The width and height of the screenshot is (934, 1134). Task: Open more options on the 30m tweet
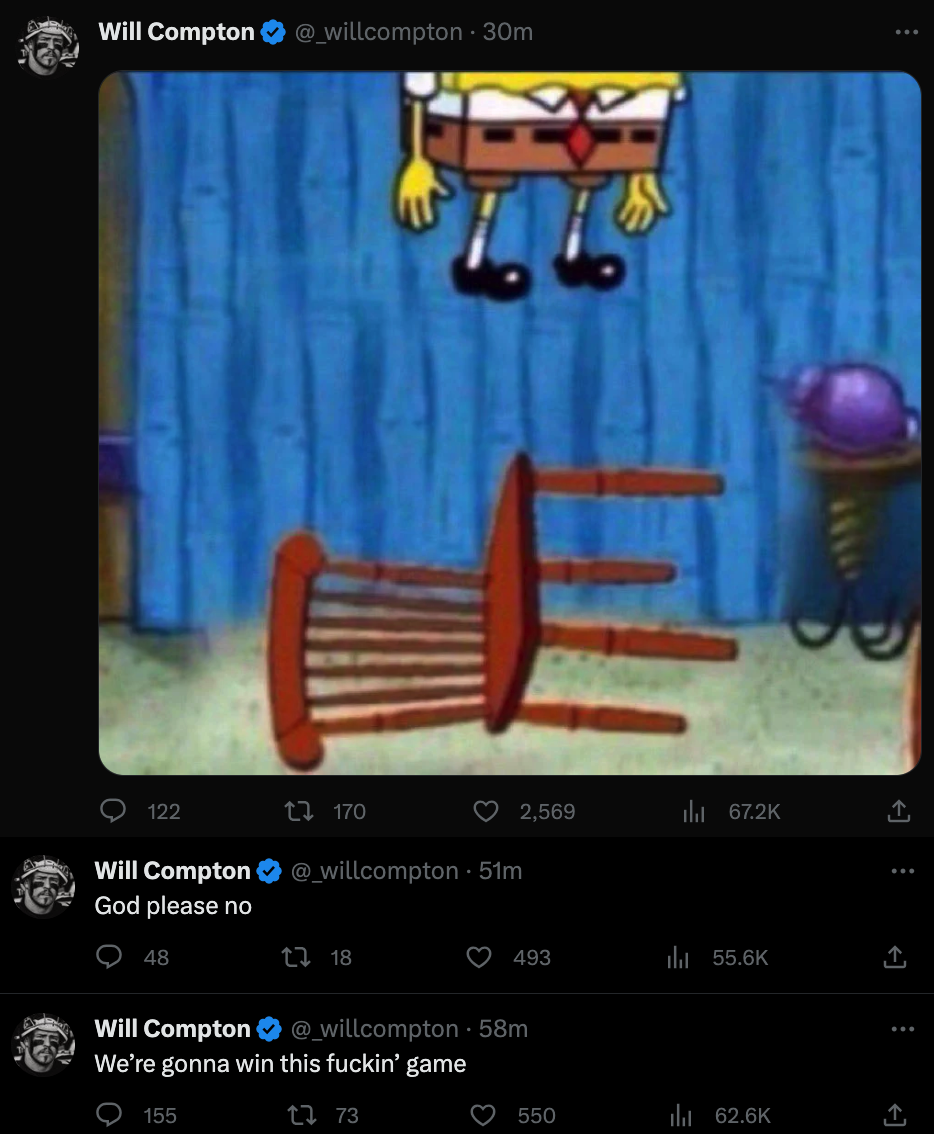click(x=906, y=32)
